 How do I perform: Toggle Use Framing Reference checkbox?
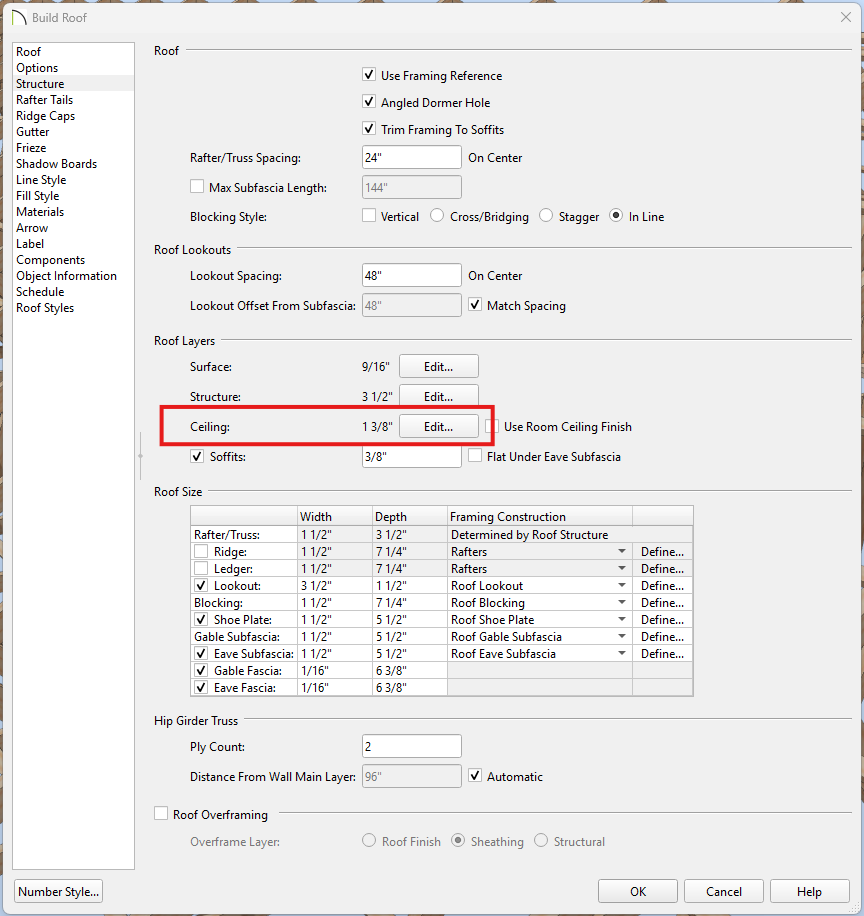pyautogui.click(x=369, y=75)
